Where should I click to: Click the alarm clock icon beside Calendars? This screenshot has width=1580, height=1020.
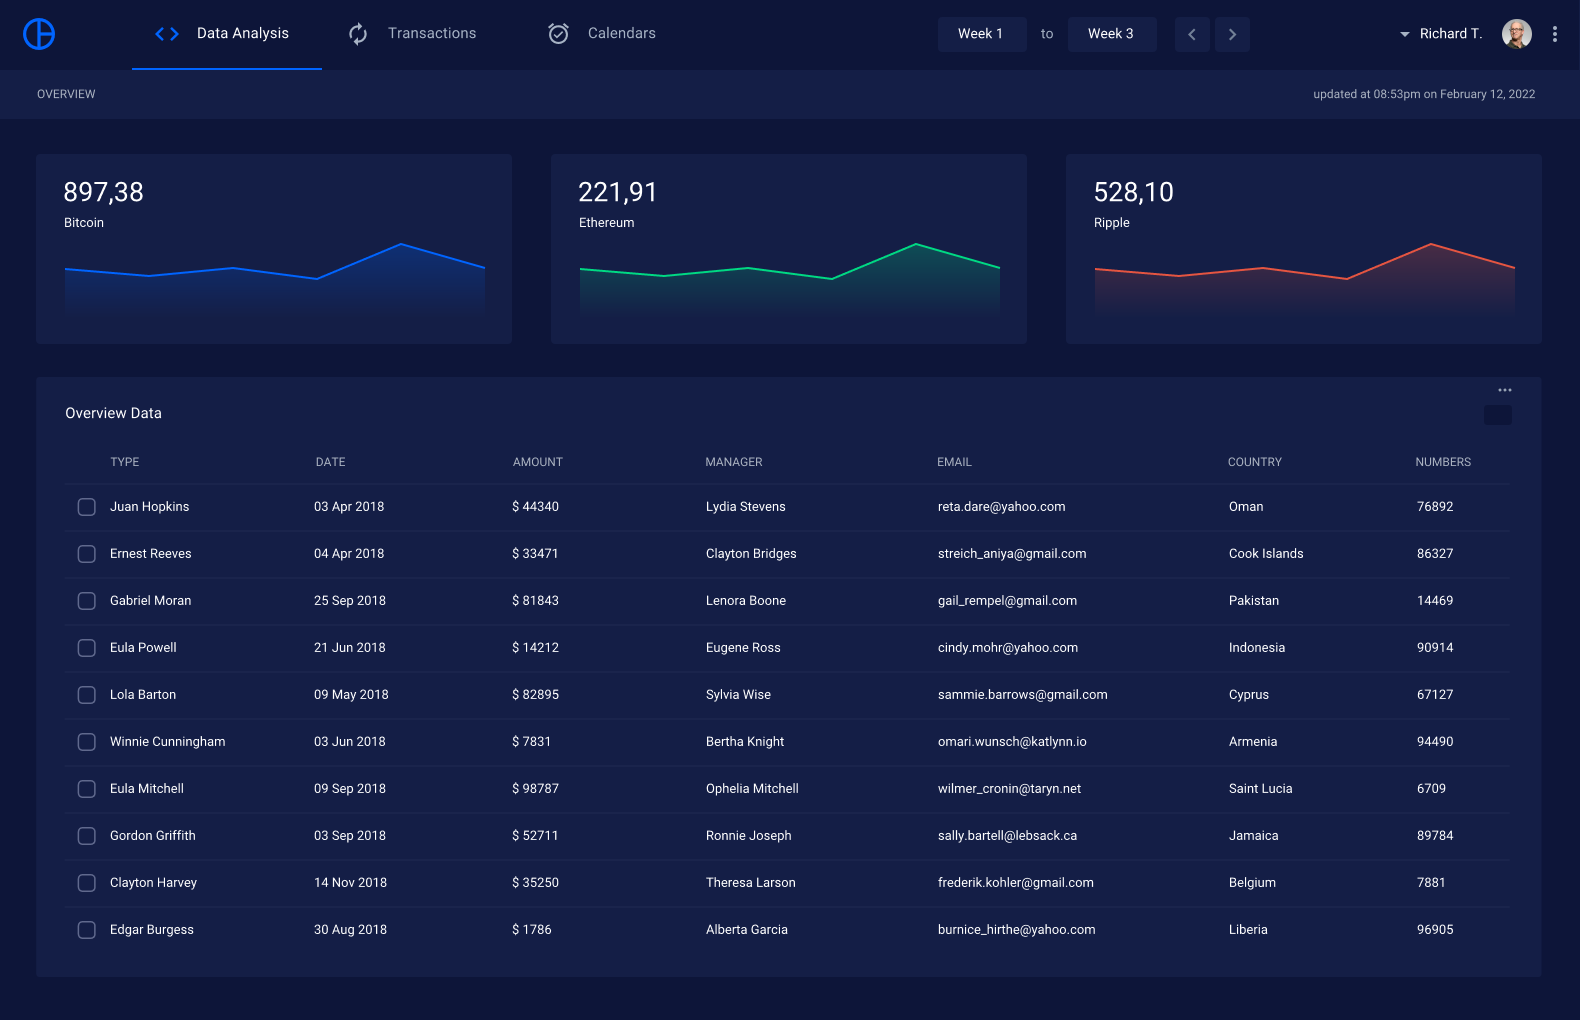(558, 34)
